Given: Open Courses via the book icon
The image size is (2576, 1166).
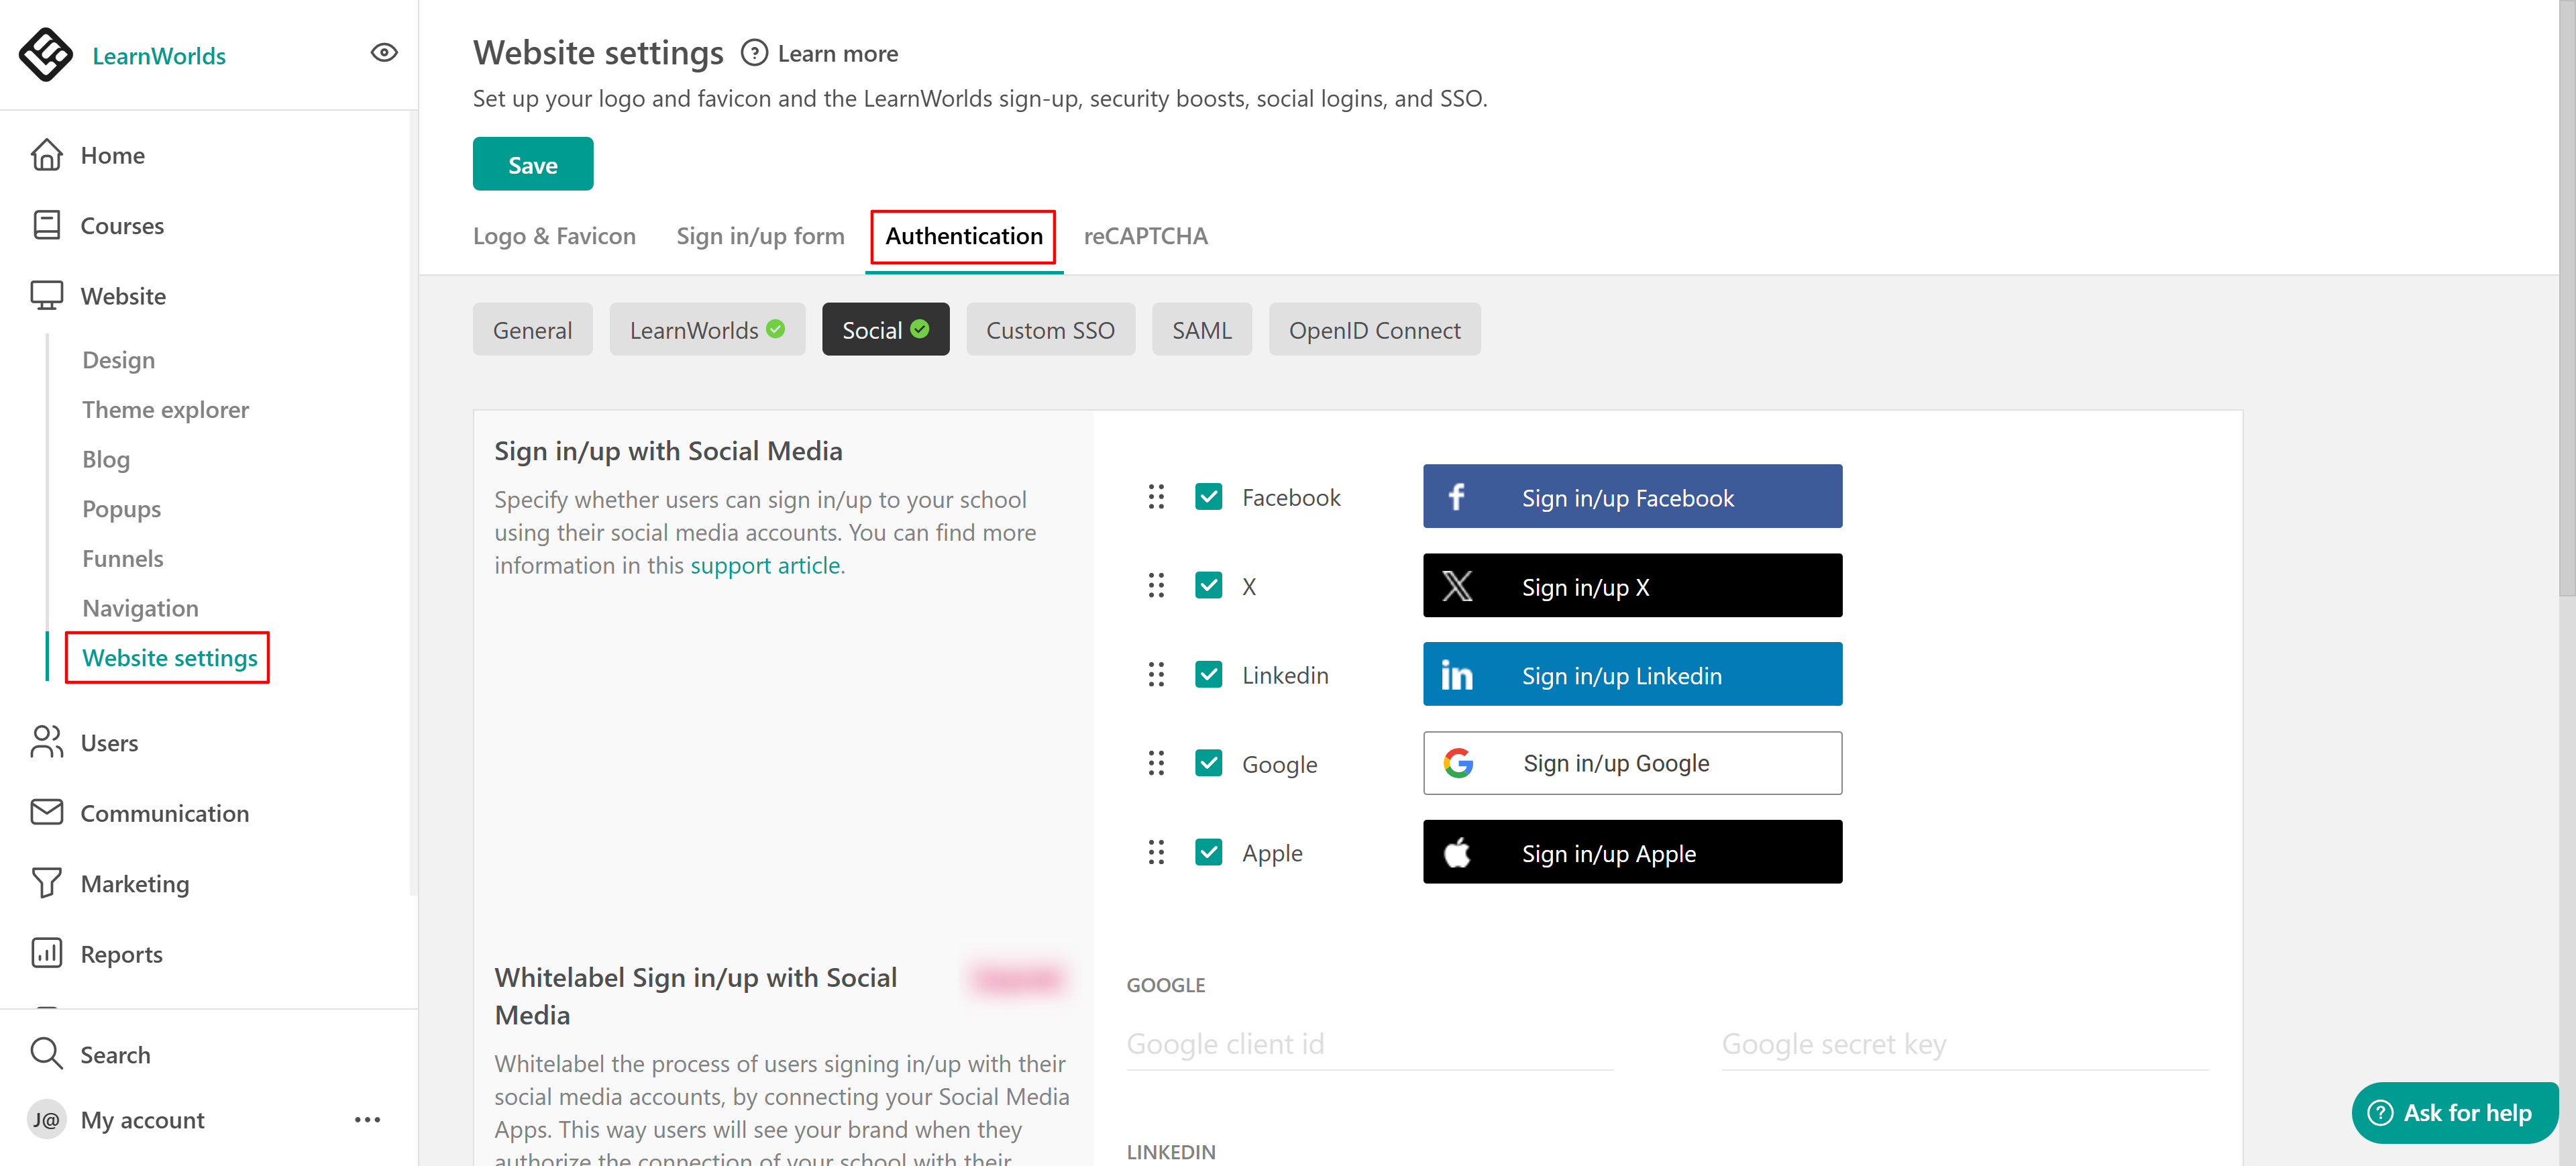Looking at the screenshot, I should pyautogui.click(x=46, y=225).
